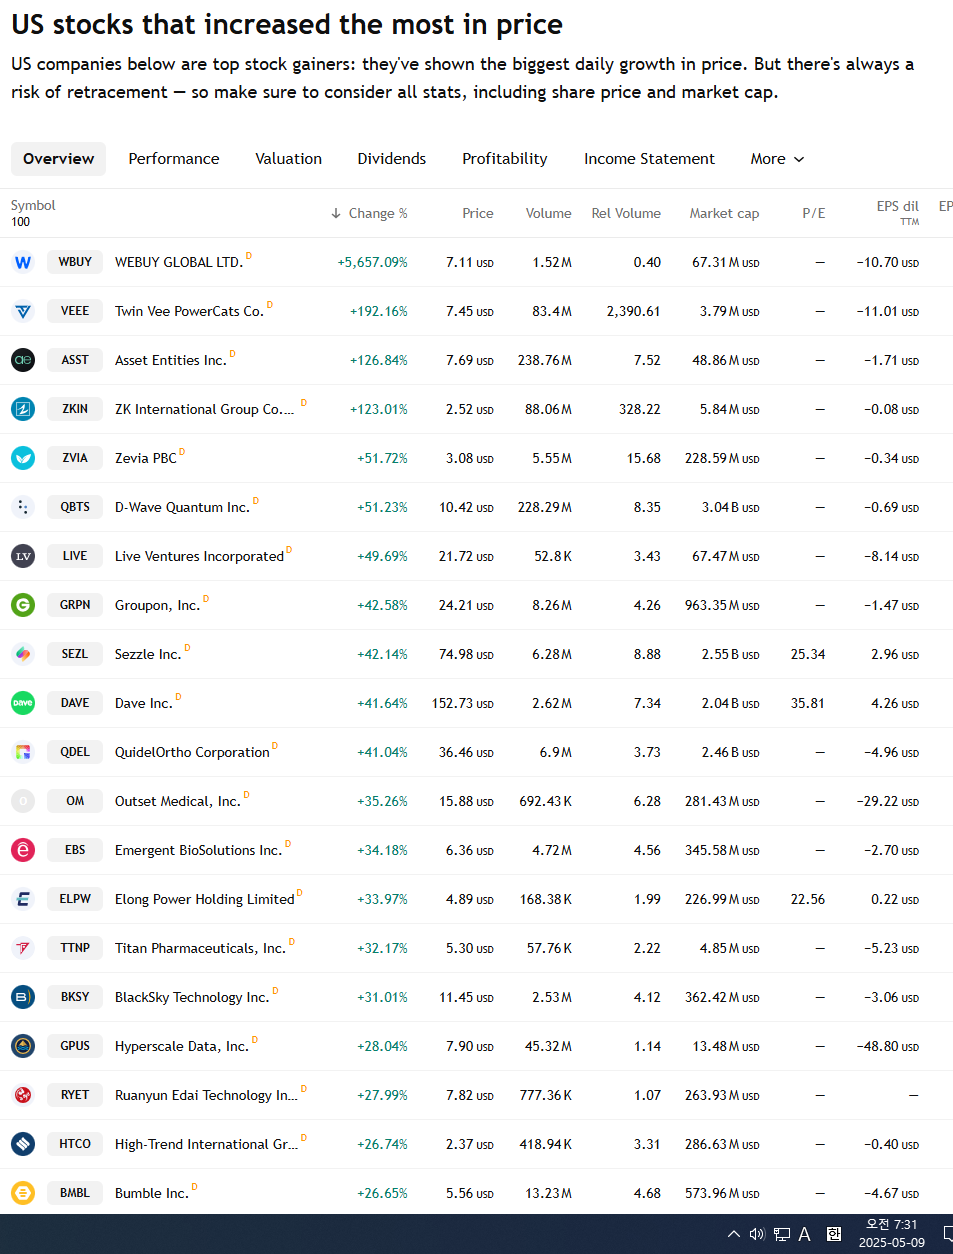Click the GPUS Hyperscale Data logo icon

(x=23, y=1046)
